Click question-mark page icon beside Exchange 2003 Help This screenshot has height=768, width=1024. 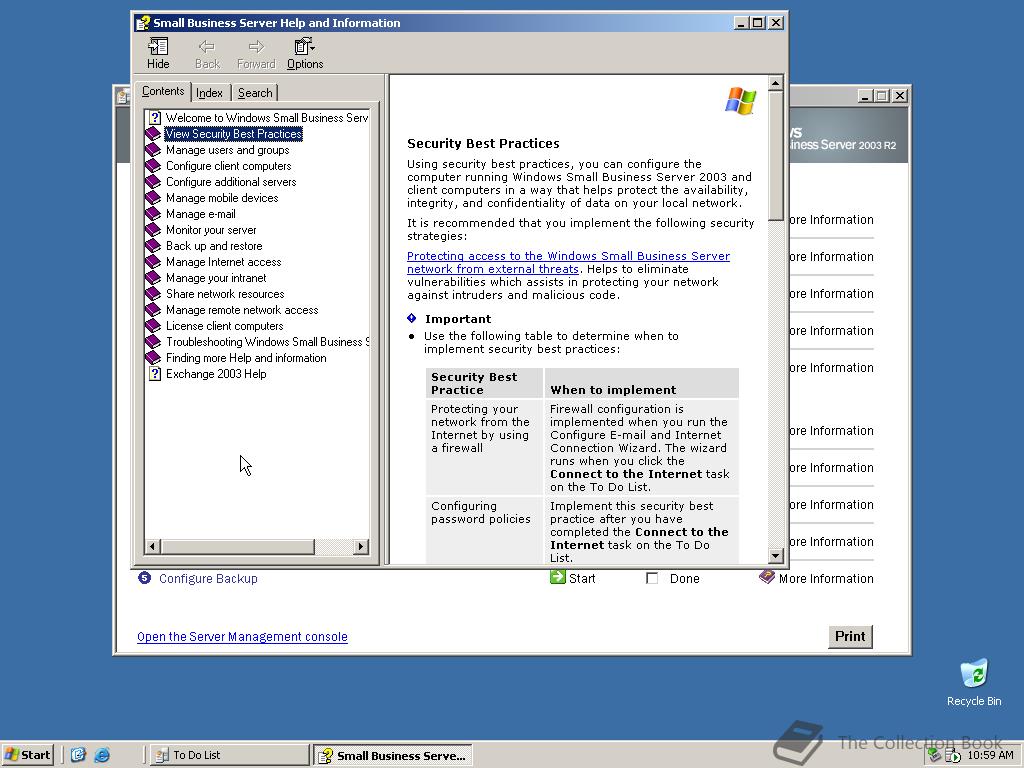tap(154, 374)
